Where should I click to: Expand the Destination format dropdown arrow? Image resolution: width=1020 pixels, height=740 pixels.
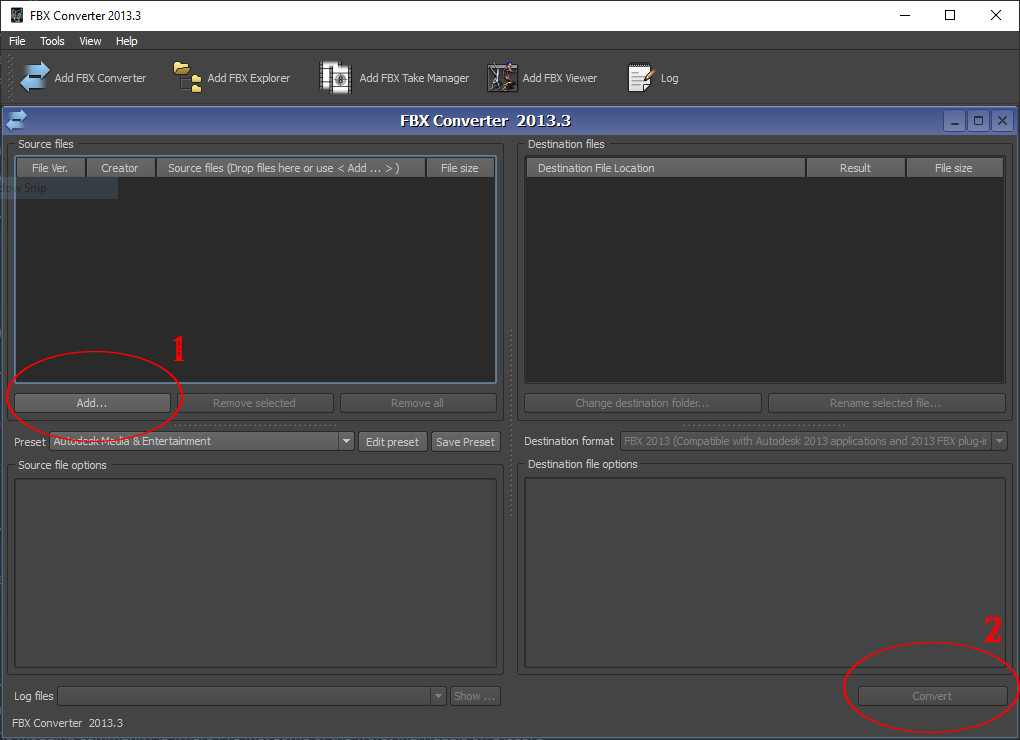click(999, 441)
